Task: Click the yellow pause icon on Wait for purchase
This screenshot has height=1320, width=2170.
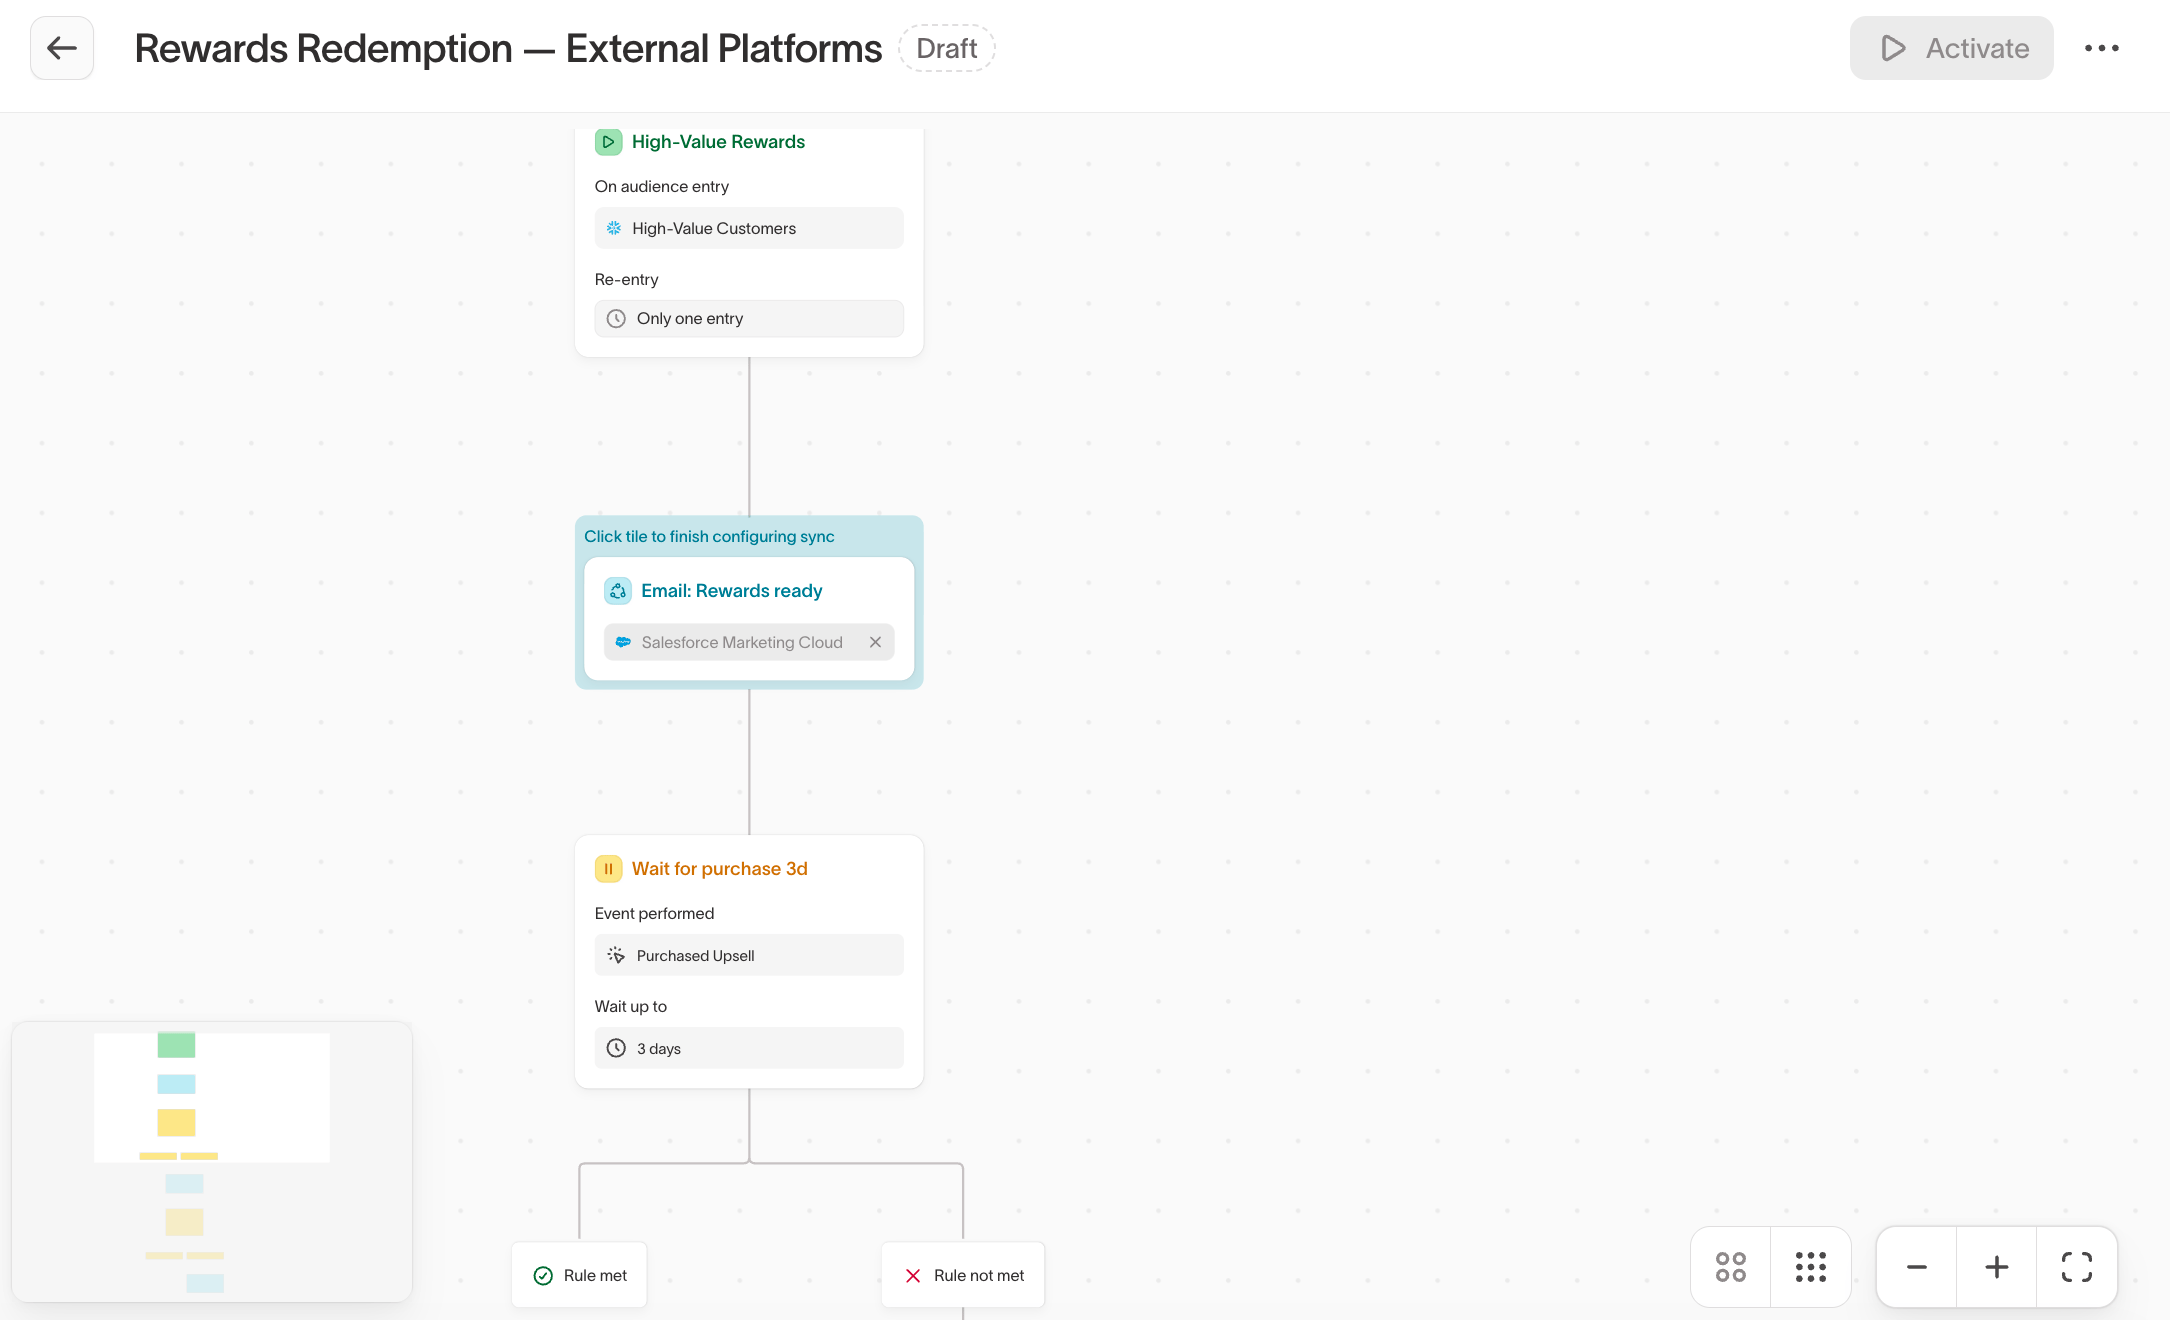Action: point(608,869)
